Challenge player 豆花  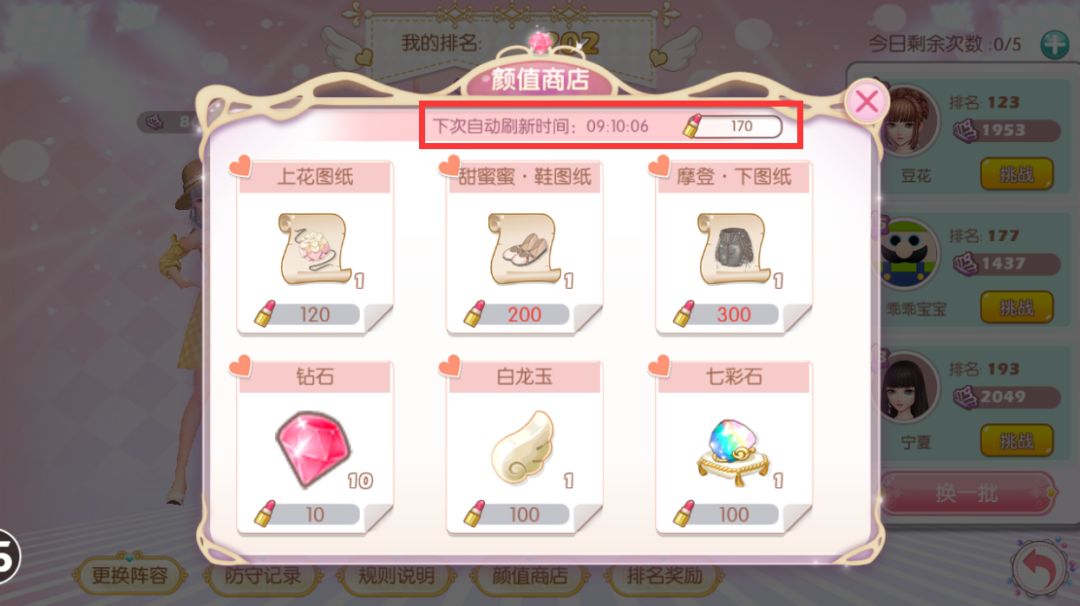coord(1017,174)
